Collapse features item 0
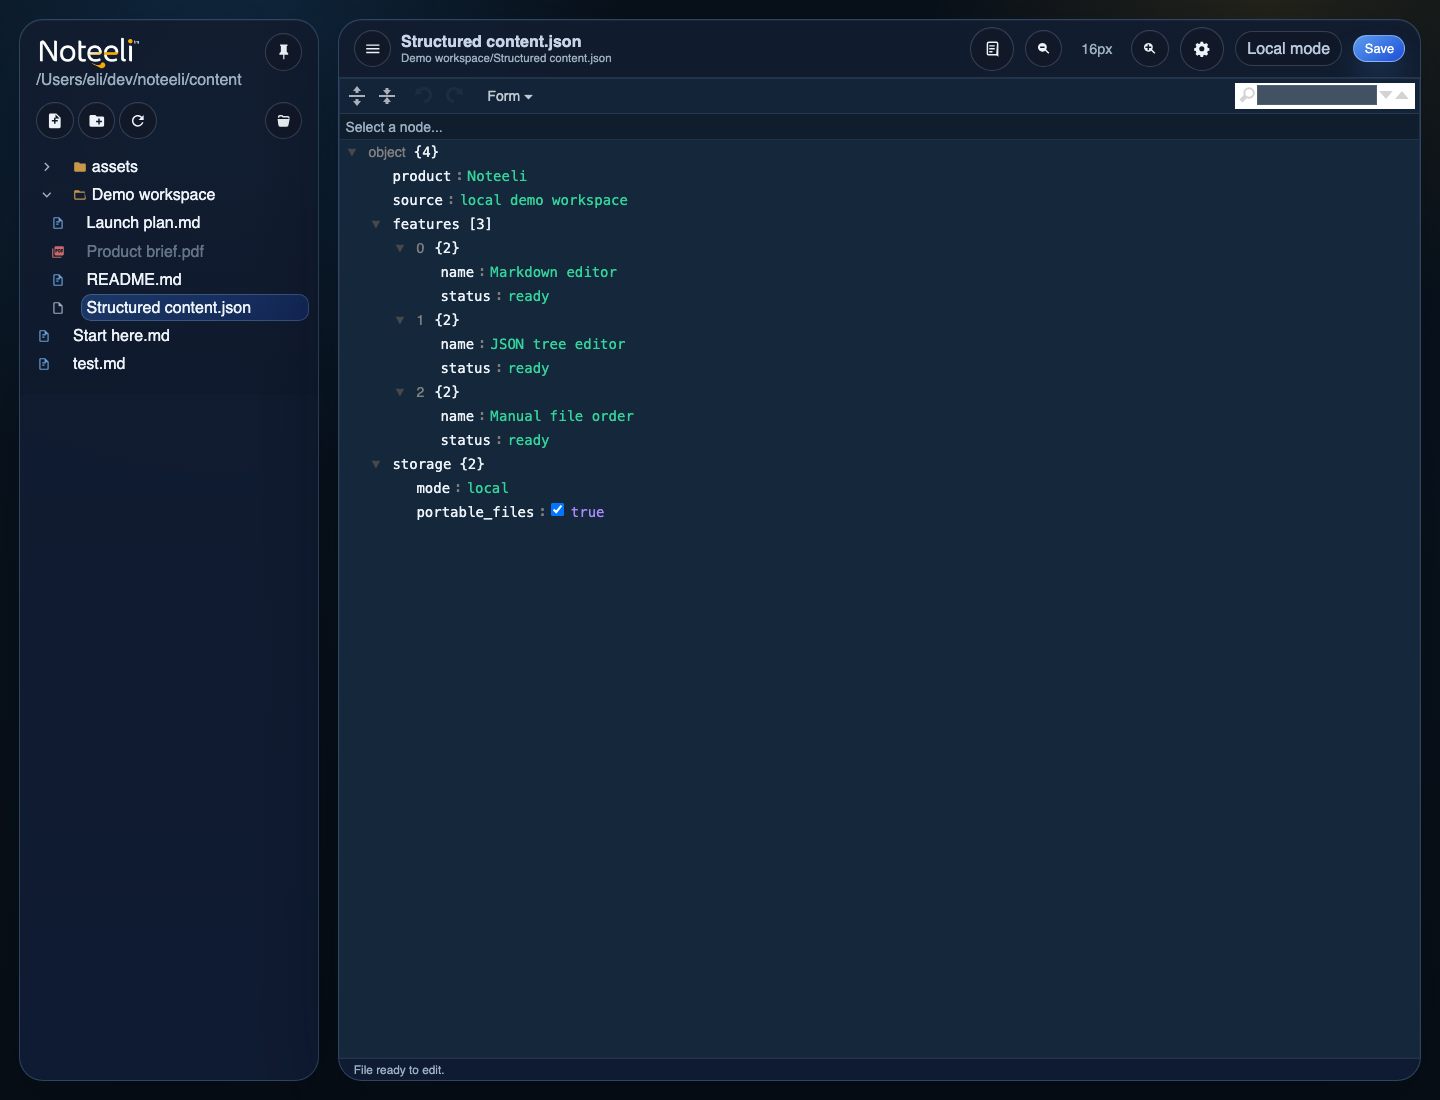This screenshot has width=1440, height=1100. (x=400, y=248)
